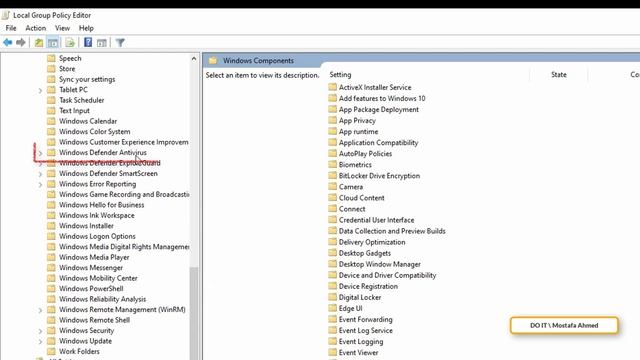Click folder icon beside Windows PowerShell in tree
Screen dimensions: 640x360
51,289
